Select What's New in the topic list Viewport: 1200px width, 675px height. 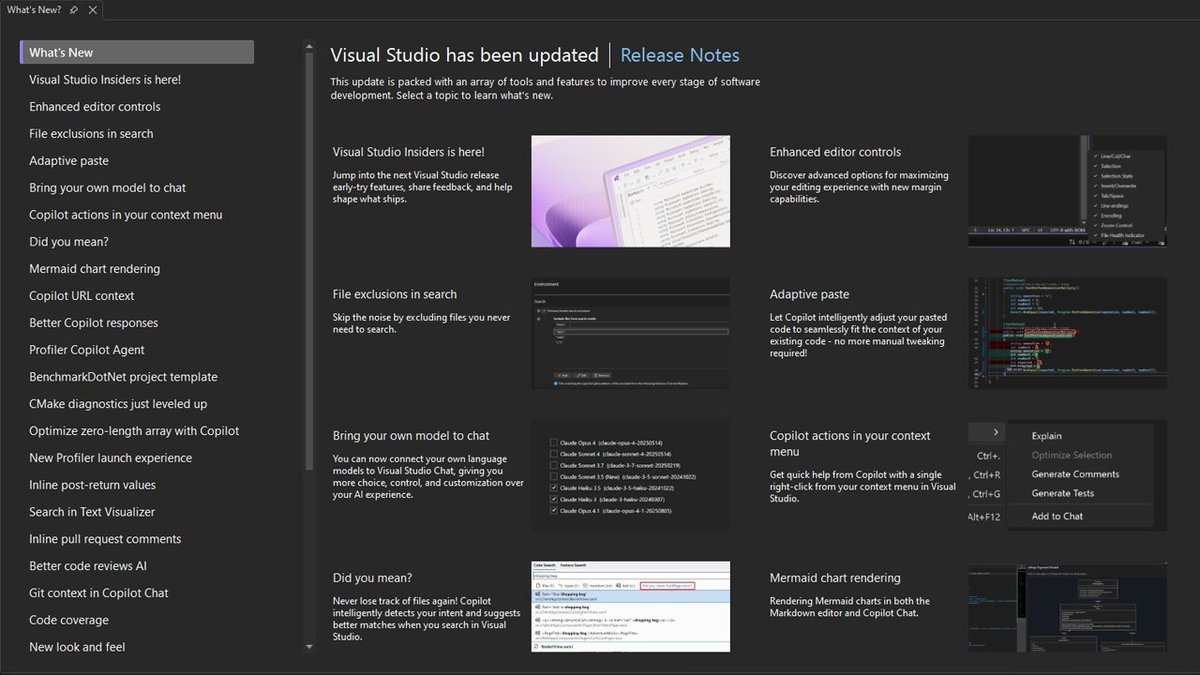[137, 52]
